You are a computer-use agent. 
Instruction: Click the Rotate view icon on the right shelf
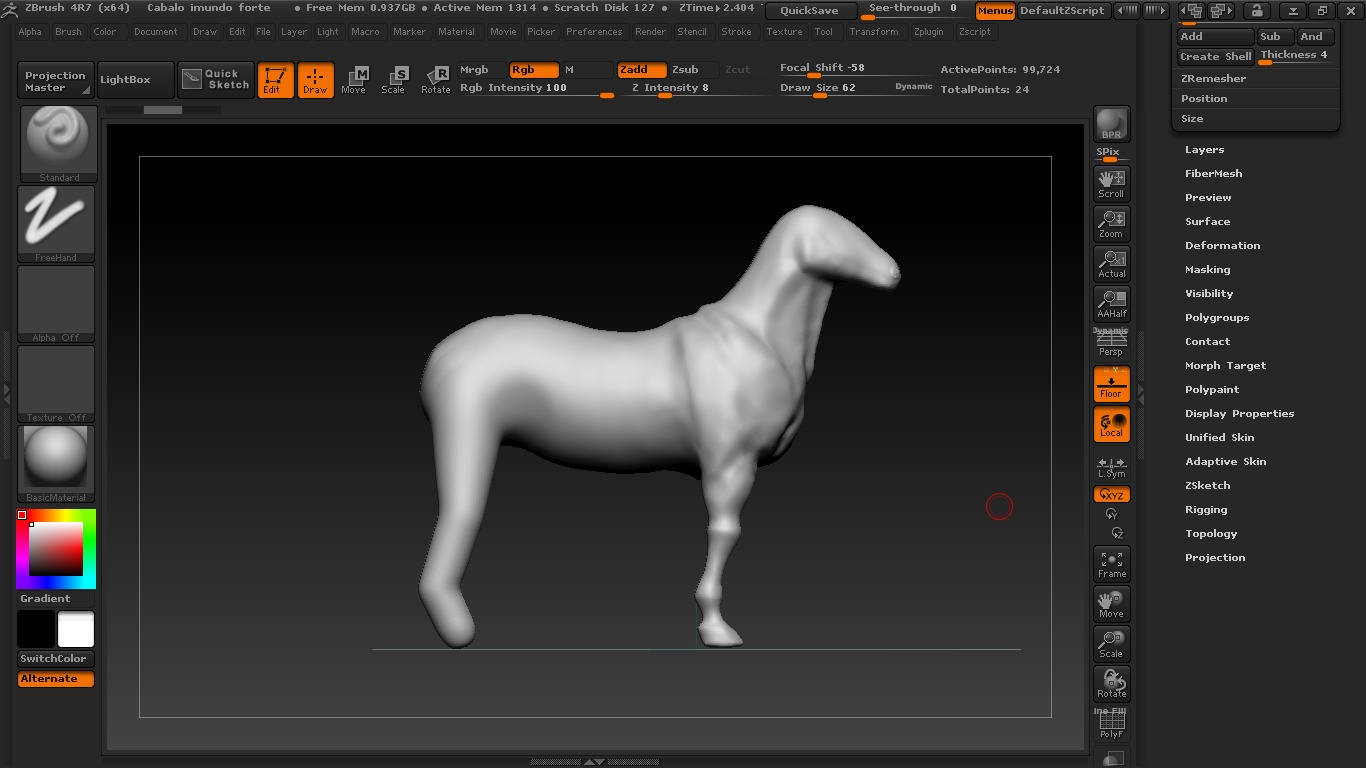[x=1111, y=684]
